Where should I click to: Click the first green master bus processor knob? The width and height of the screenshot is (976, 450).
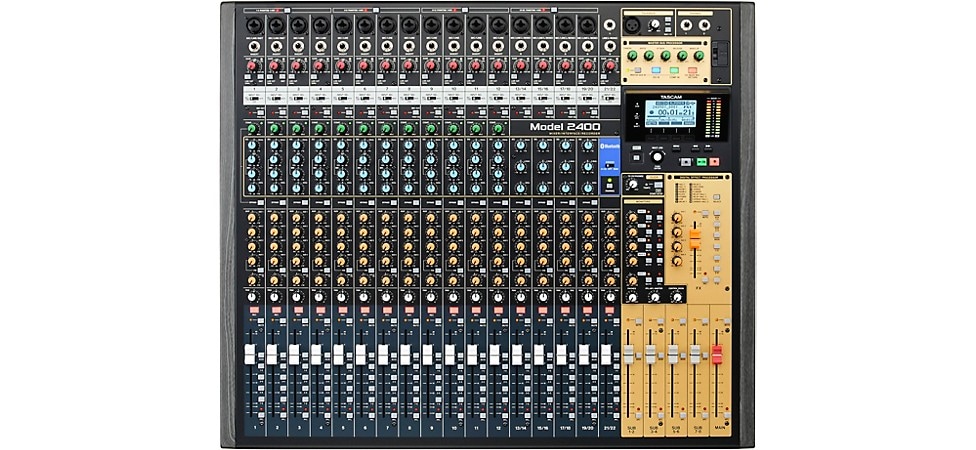(632, 56)
